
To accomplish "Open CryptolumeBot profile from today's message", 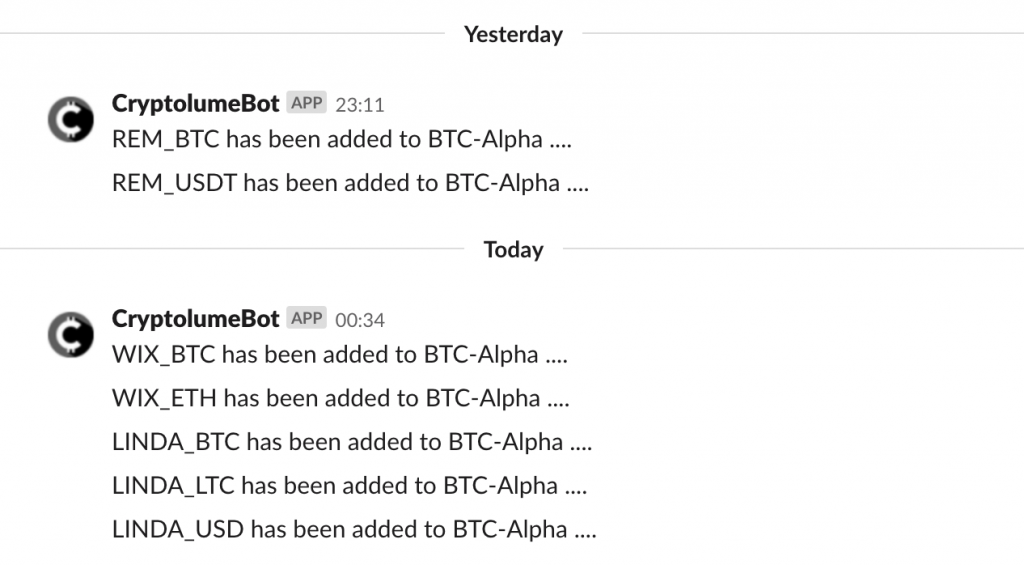I will (195, 318).
